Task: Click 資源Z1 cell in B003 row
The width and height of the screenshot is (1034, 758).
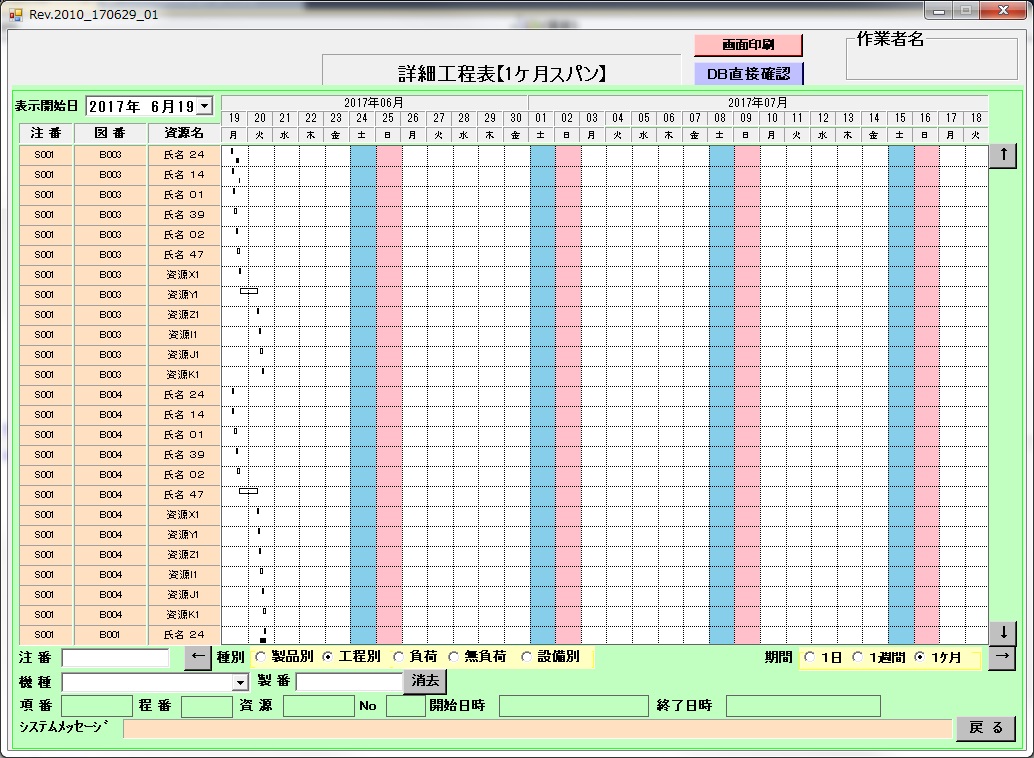Action: pyautogui.click(x=184, y=315)
